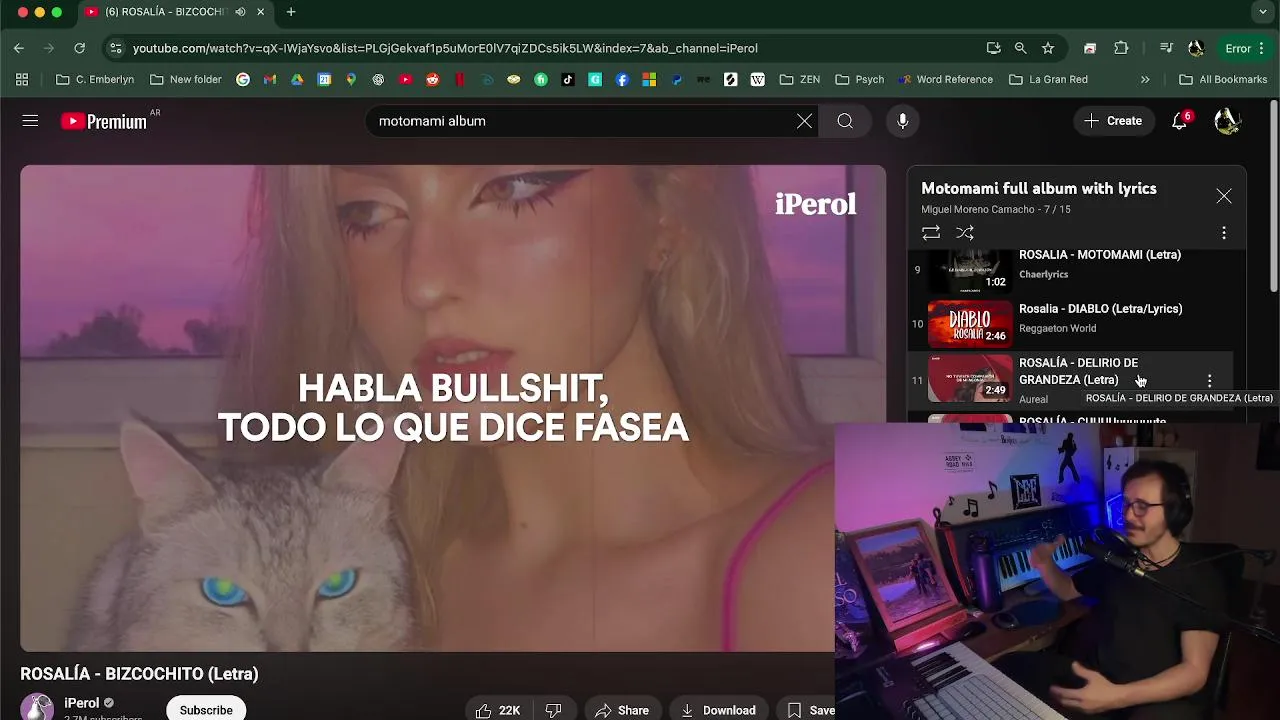
Task: Open Google bookmark icon
Action: coord(243,79)
